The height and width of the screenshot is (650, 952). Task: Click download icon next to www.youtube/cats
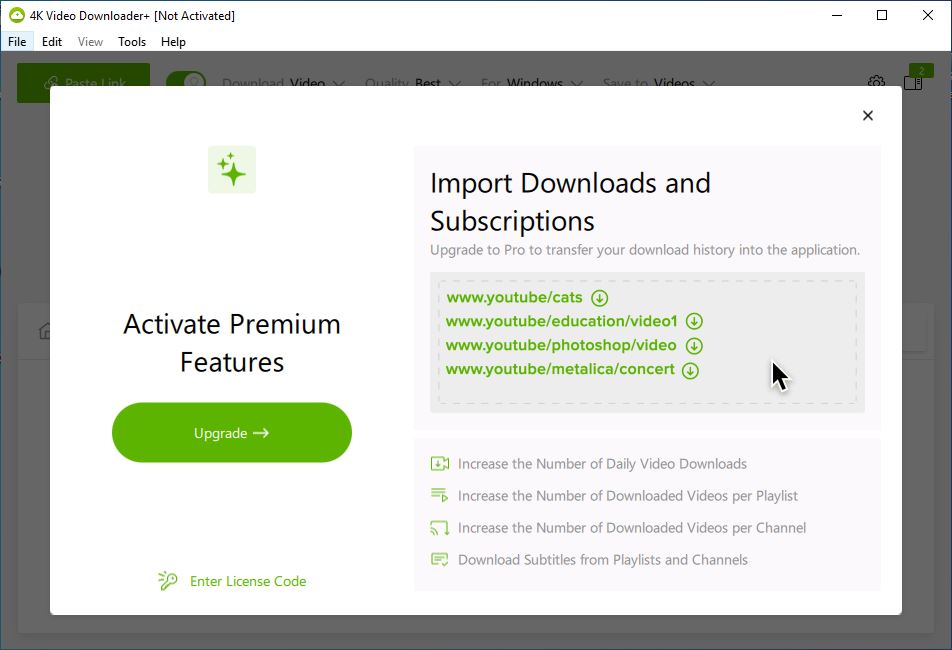599,298
